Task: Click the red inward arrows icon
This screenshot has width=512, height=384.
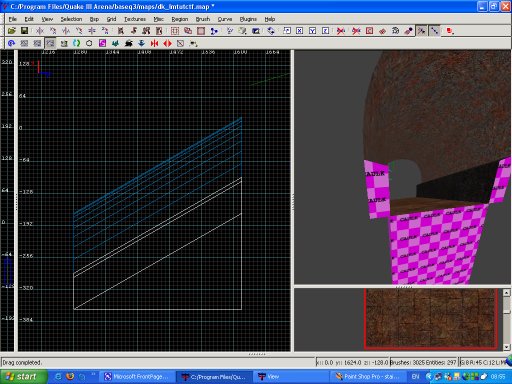Action: click(154, 43)
